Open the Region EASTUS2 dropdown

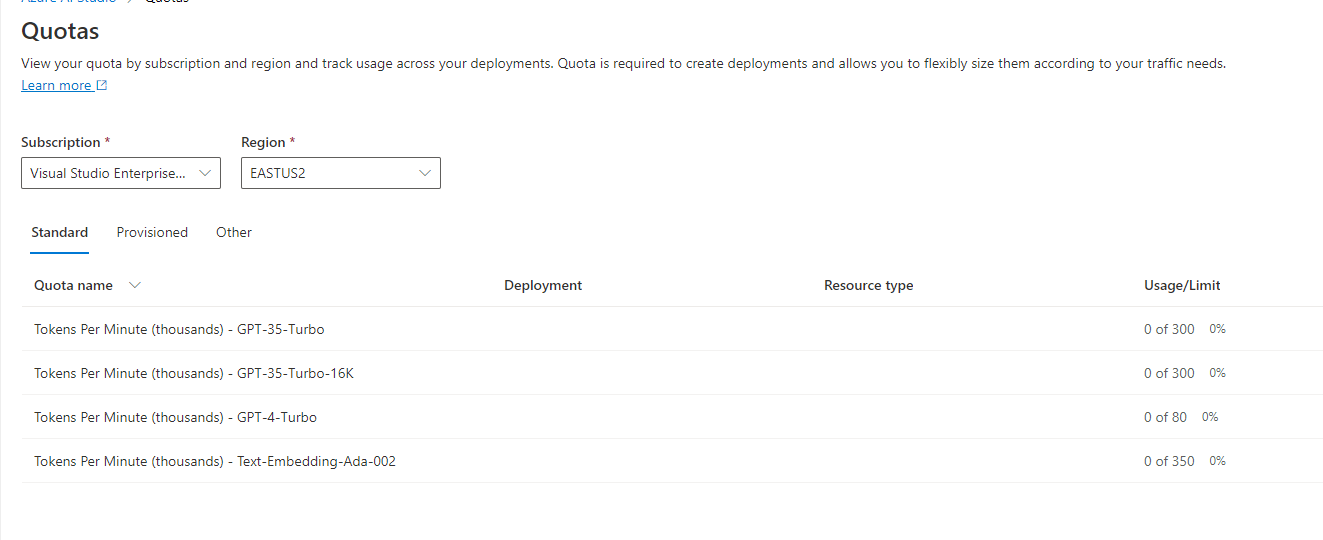[x=341, y=173]
